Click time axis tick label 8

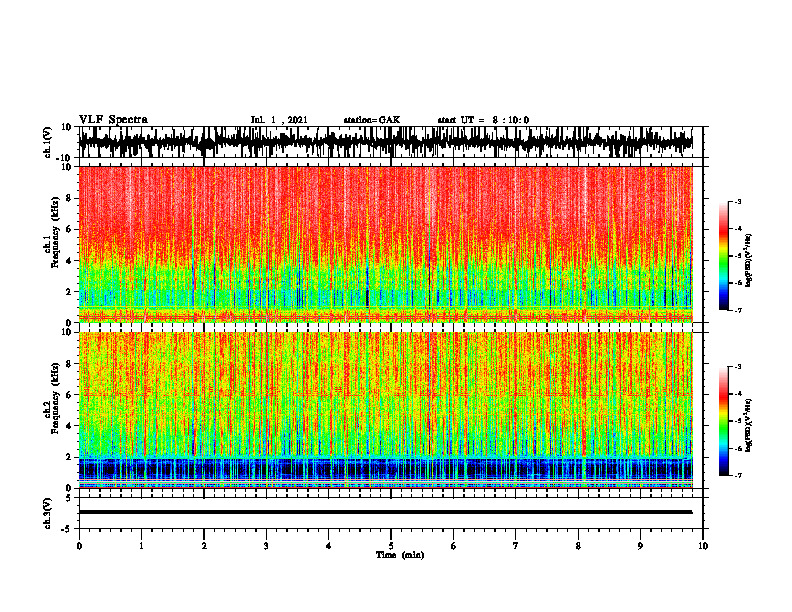tap(578, 546)
